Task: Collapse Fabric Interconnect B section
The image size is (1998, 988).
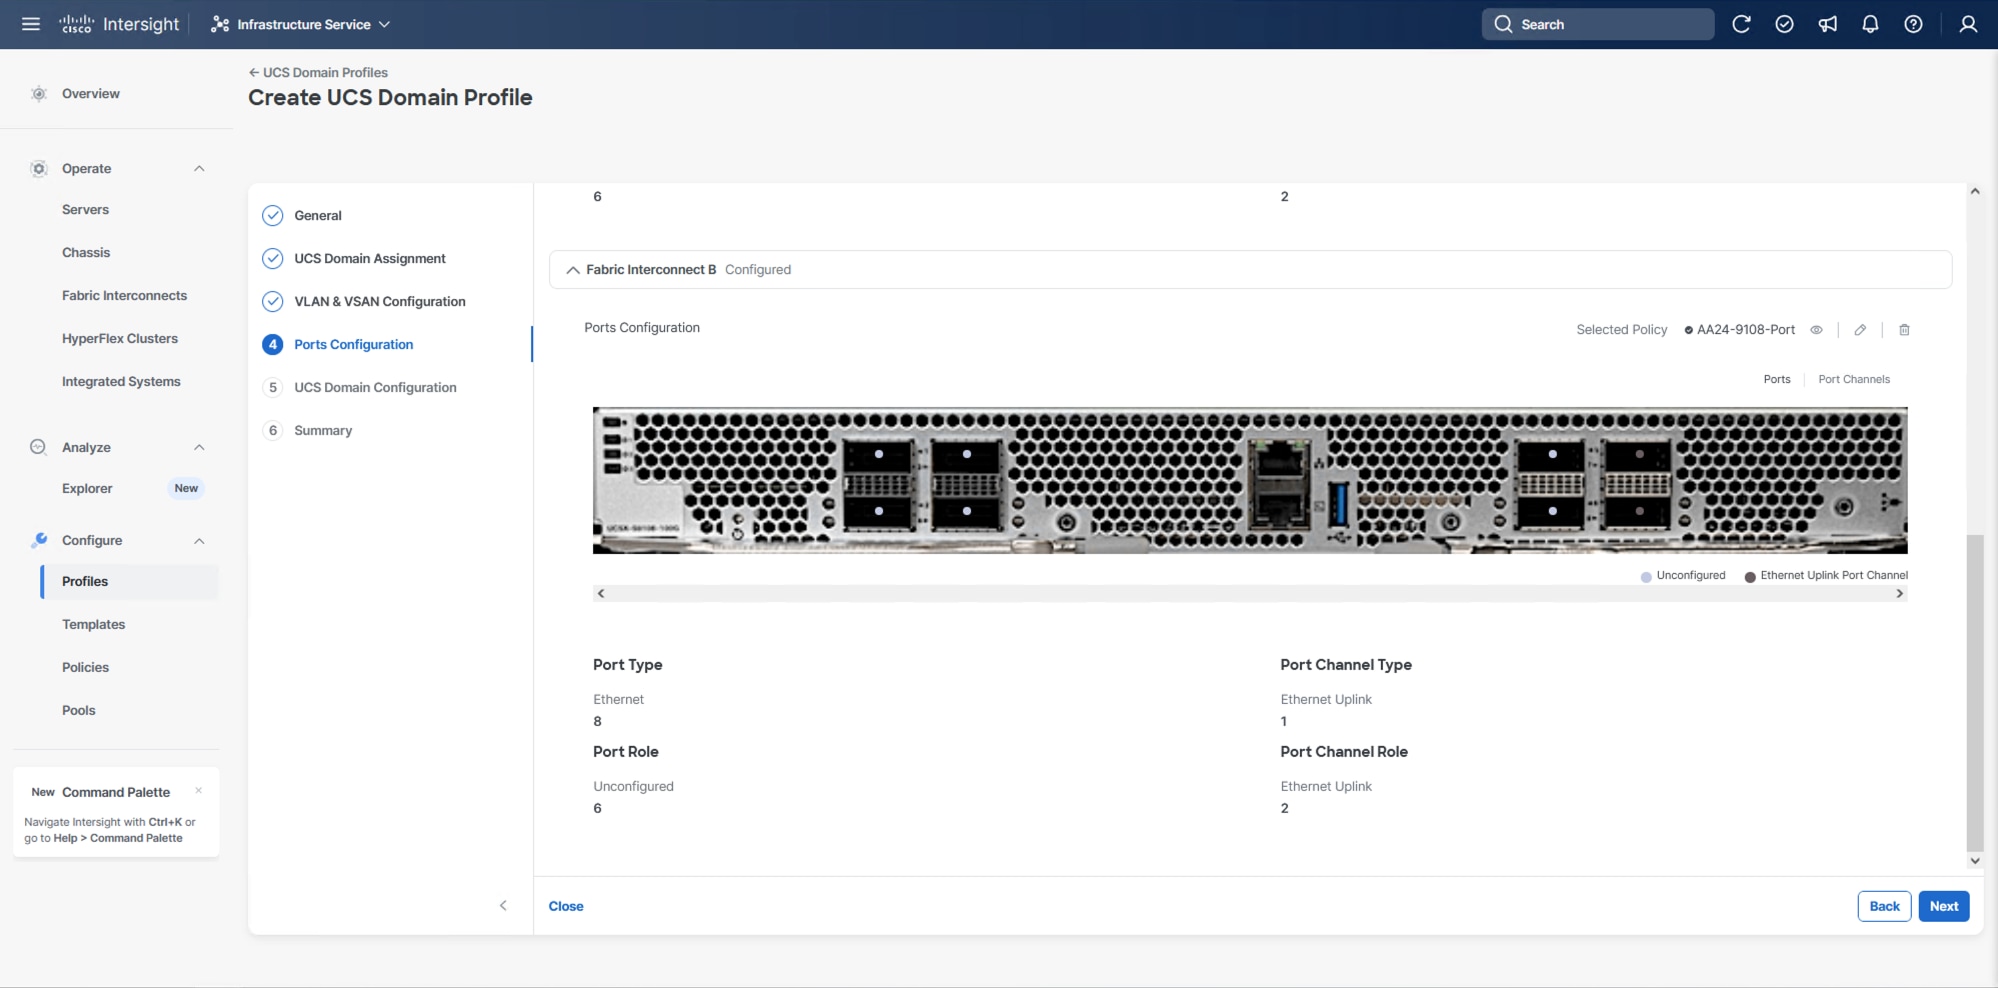Action: (573, 270)
